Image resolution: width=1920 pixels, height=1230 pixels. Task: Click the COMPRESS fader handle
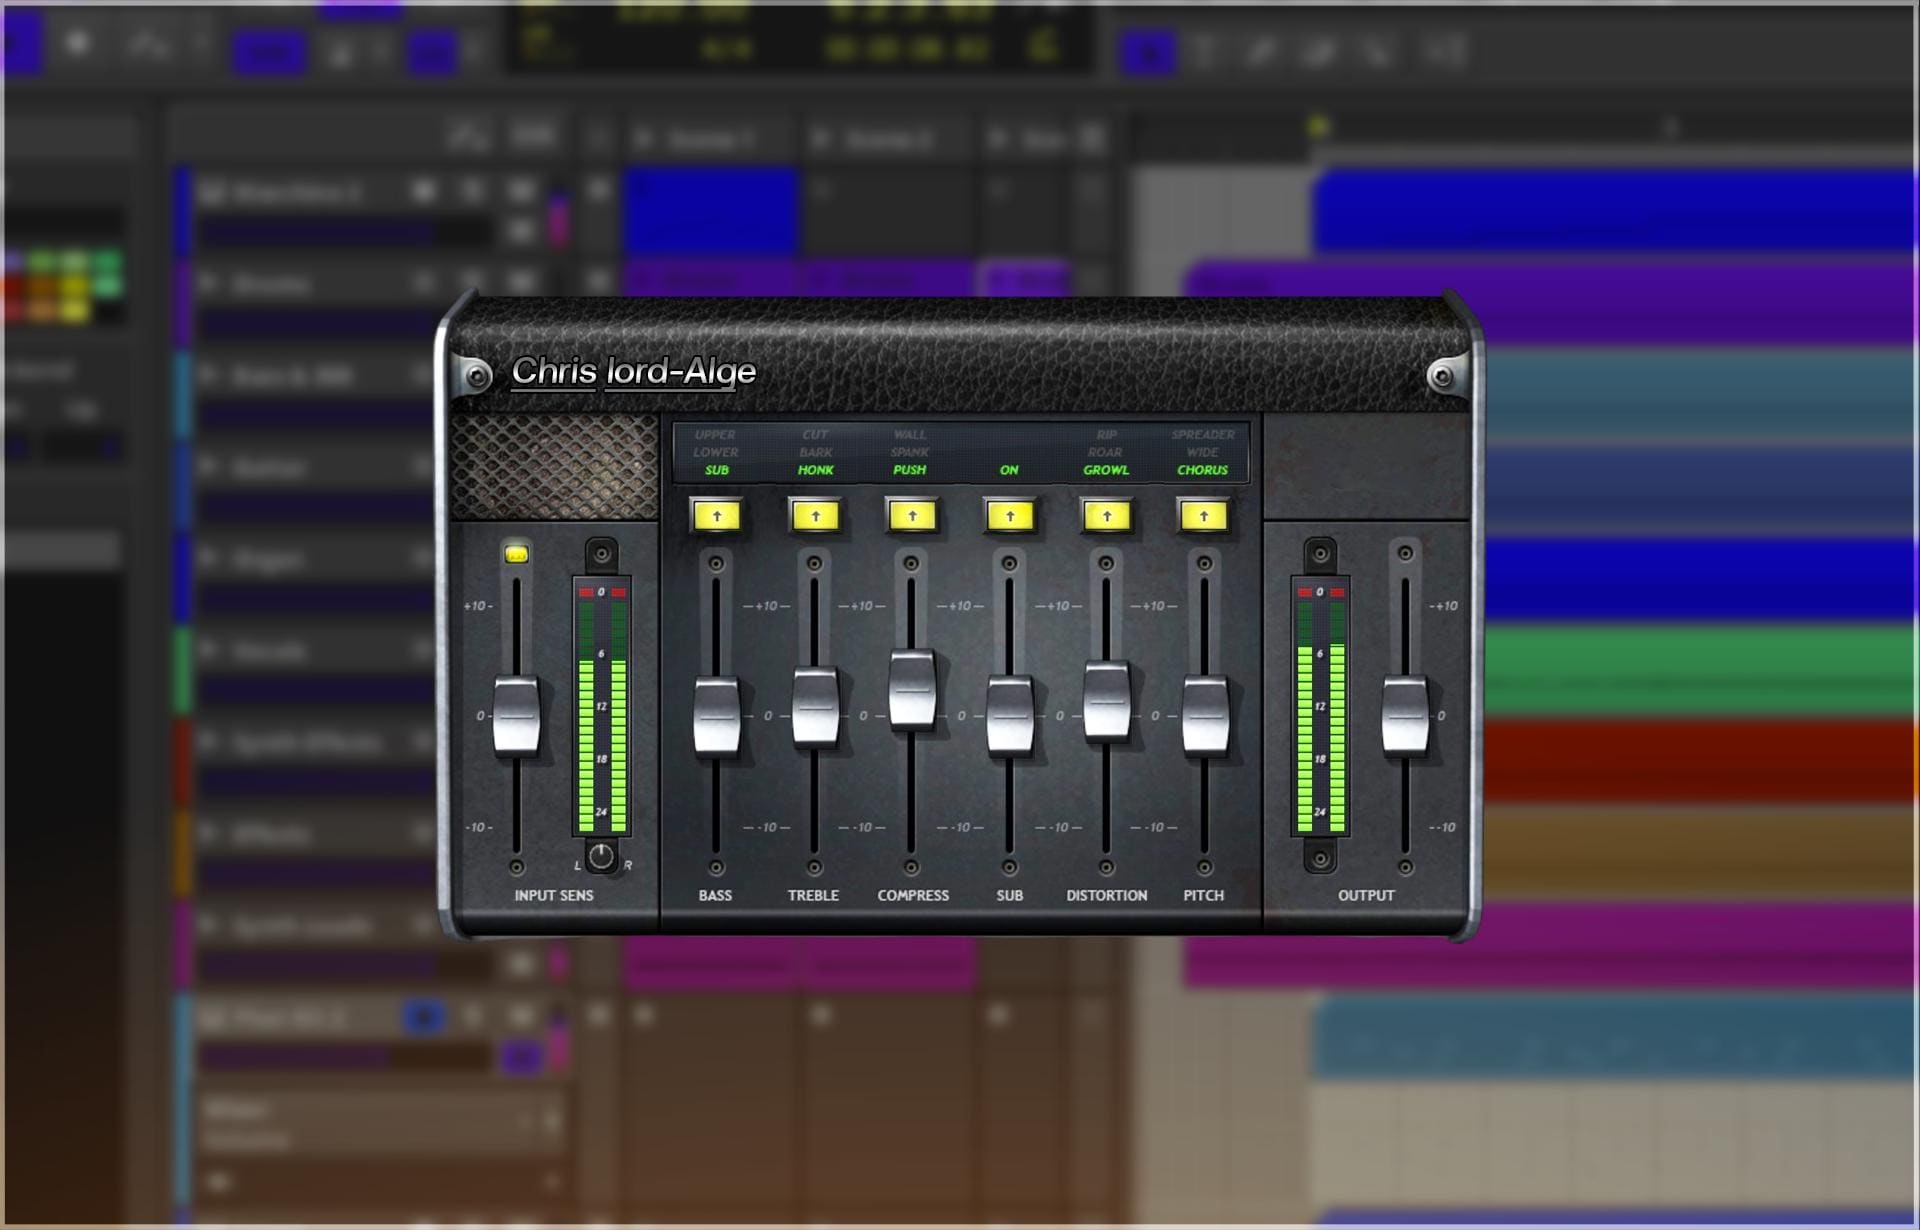point(912,689)
